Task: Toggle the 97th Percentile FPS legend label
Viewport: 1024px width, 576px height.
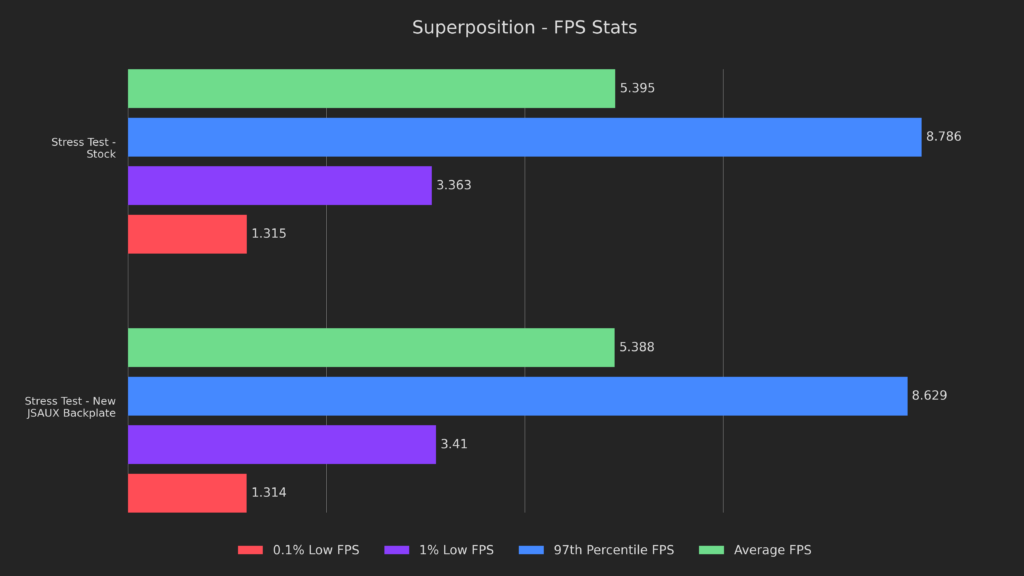Action: click(614, 550)
